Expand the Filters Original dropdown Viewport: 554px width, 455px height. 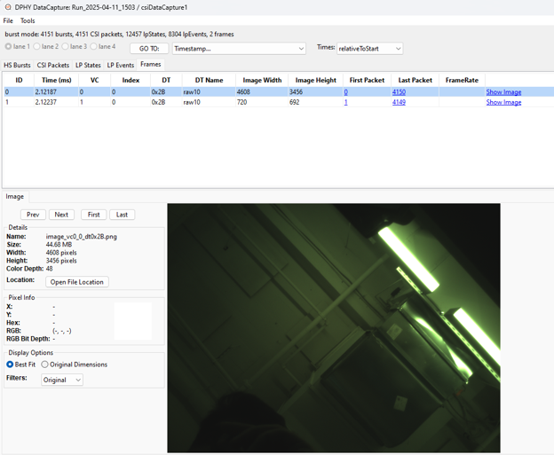click(x=62, y=380)
